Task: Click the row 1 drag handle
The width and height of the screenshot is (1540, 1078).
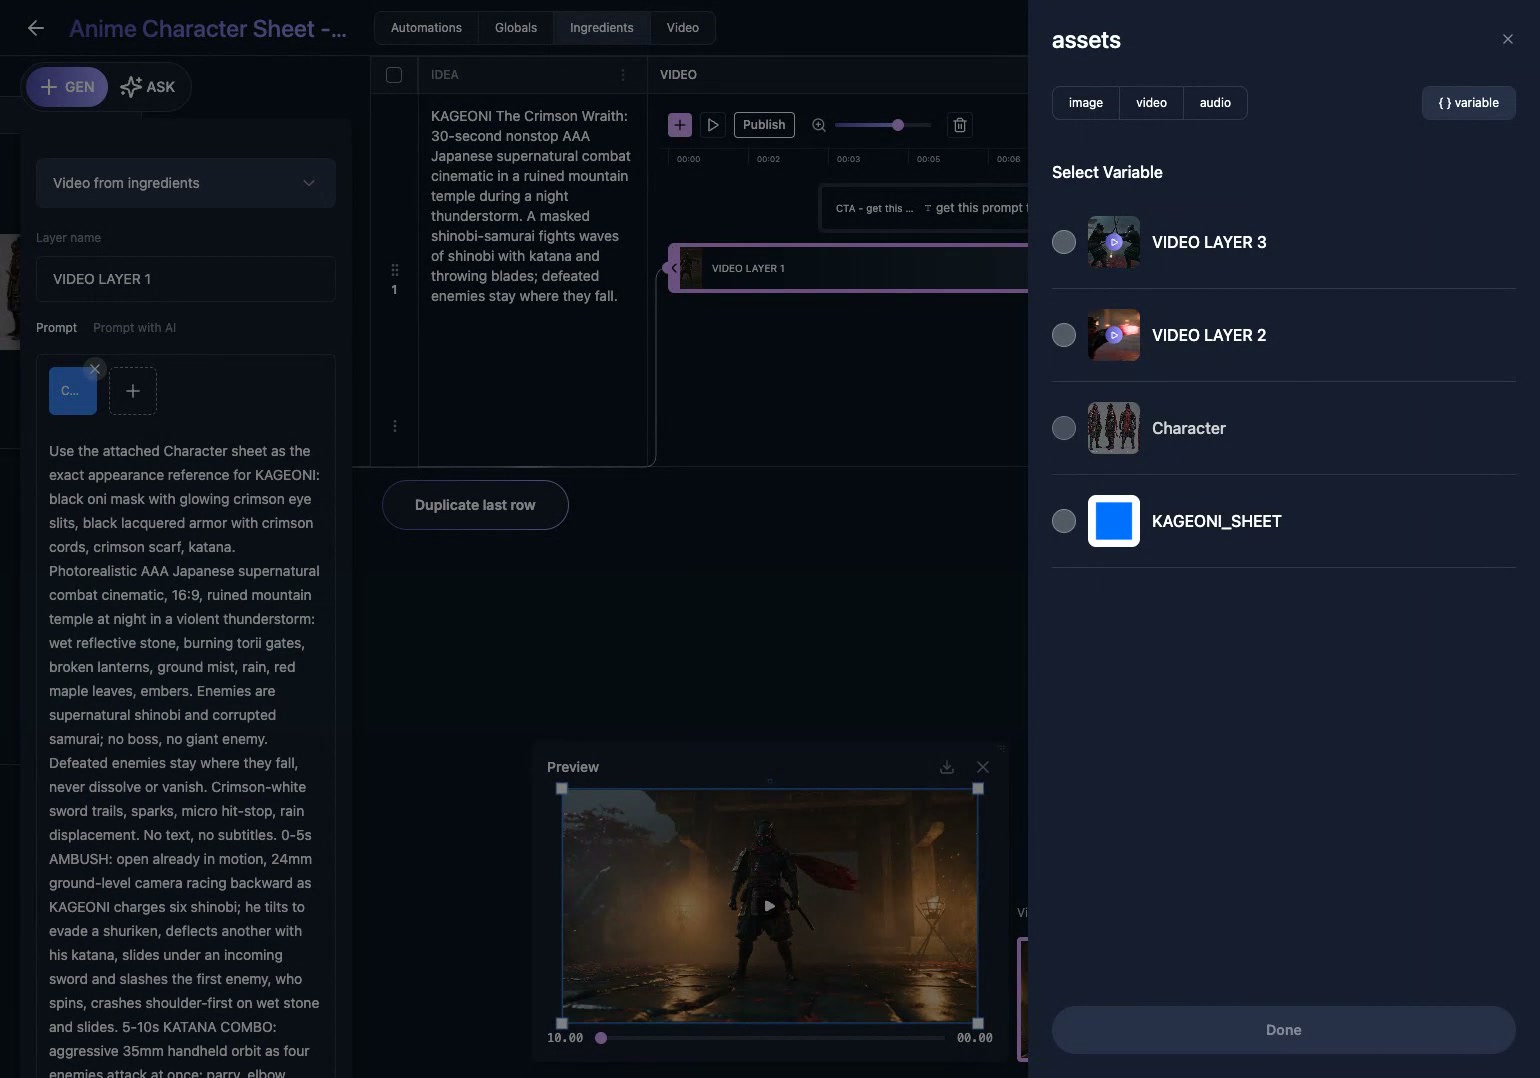Action: pos(395,270)
